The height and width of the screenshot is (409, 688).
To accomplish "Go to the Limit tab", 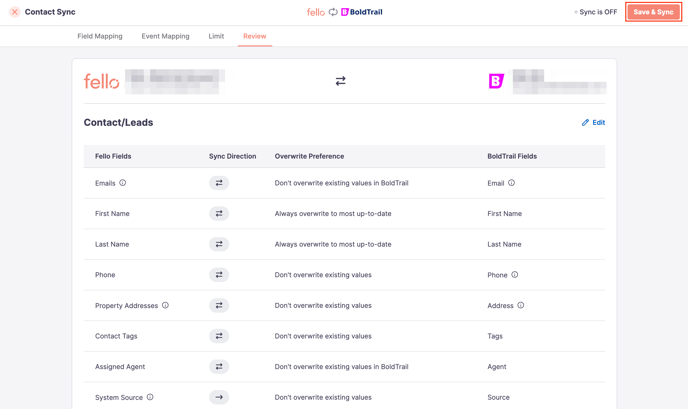I will pos(216,36).
